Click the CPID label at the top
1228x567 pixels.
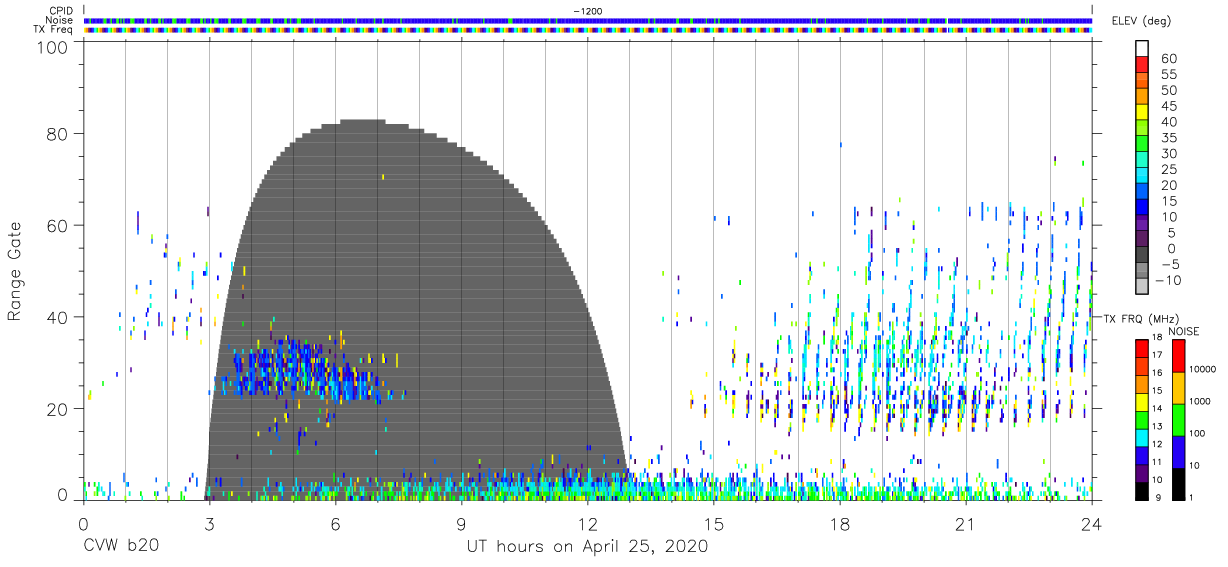coord(61,11)
